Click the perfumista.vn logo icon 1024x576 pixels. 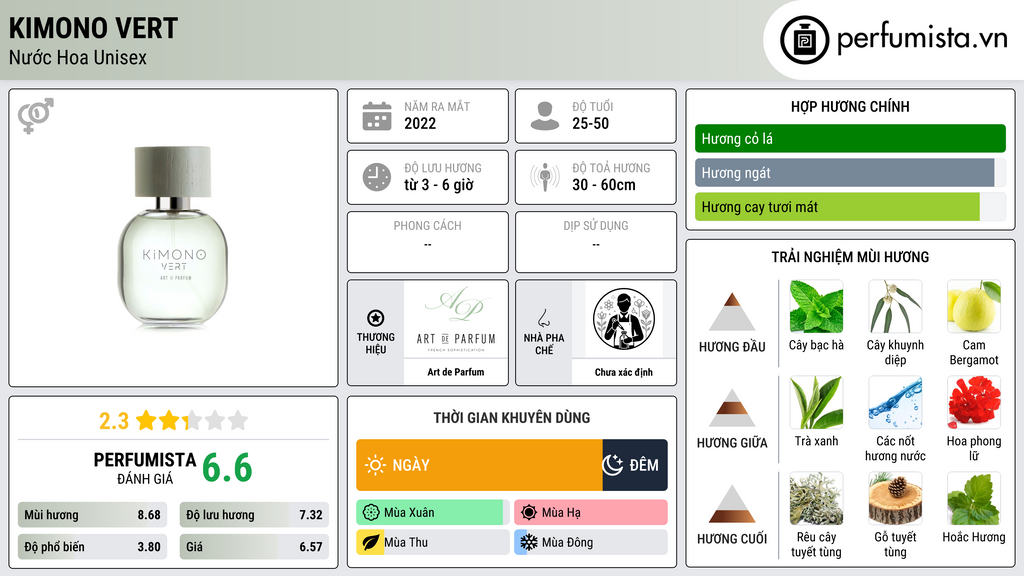tap(804, 40)
